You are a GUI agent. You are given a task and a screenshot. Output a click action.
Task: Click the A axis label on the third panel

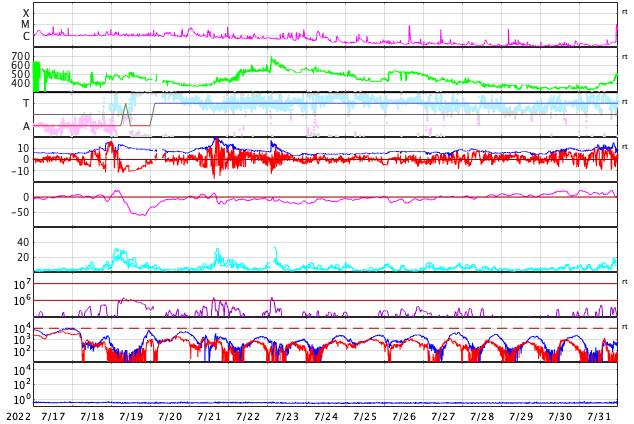click(x=26, y=127)
